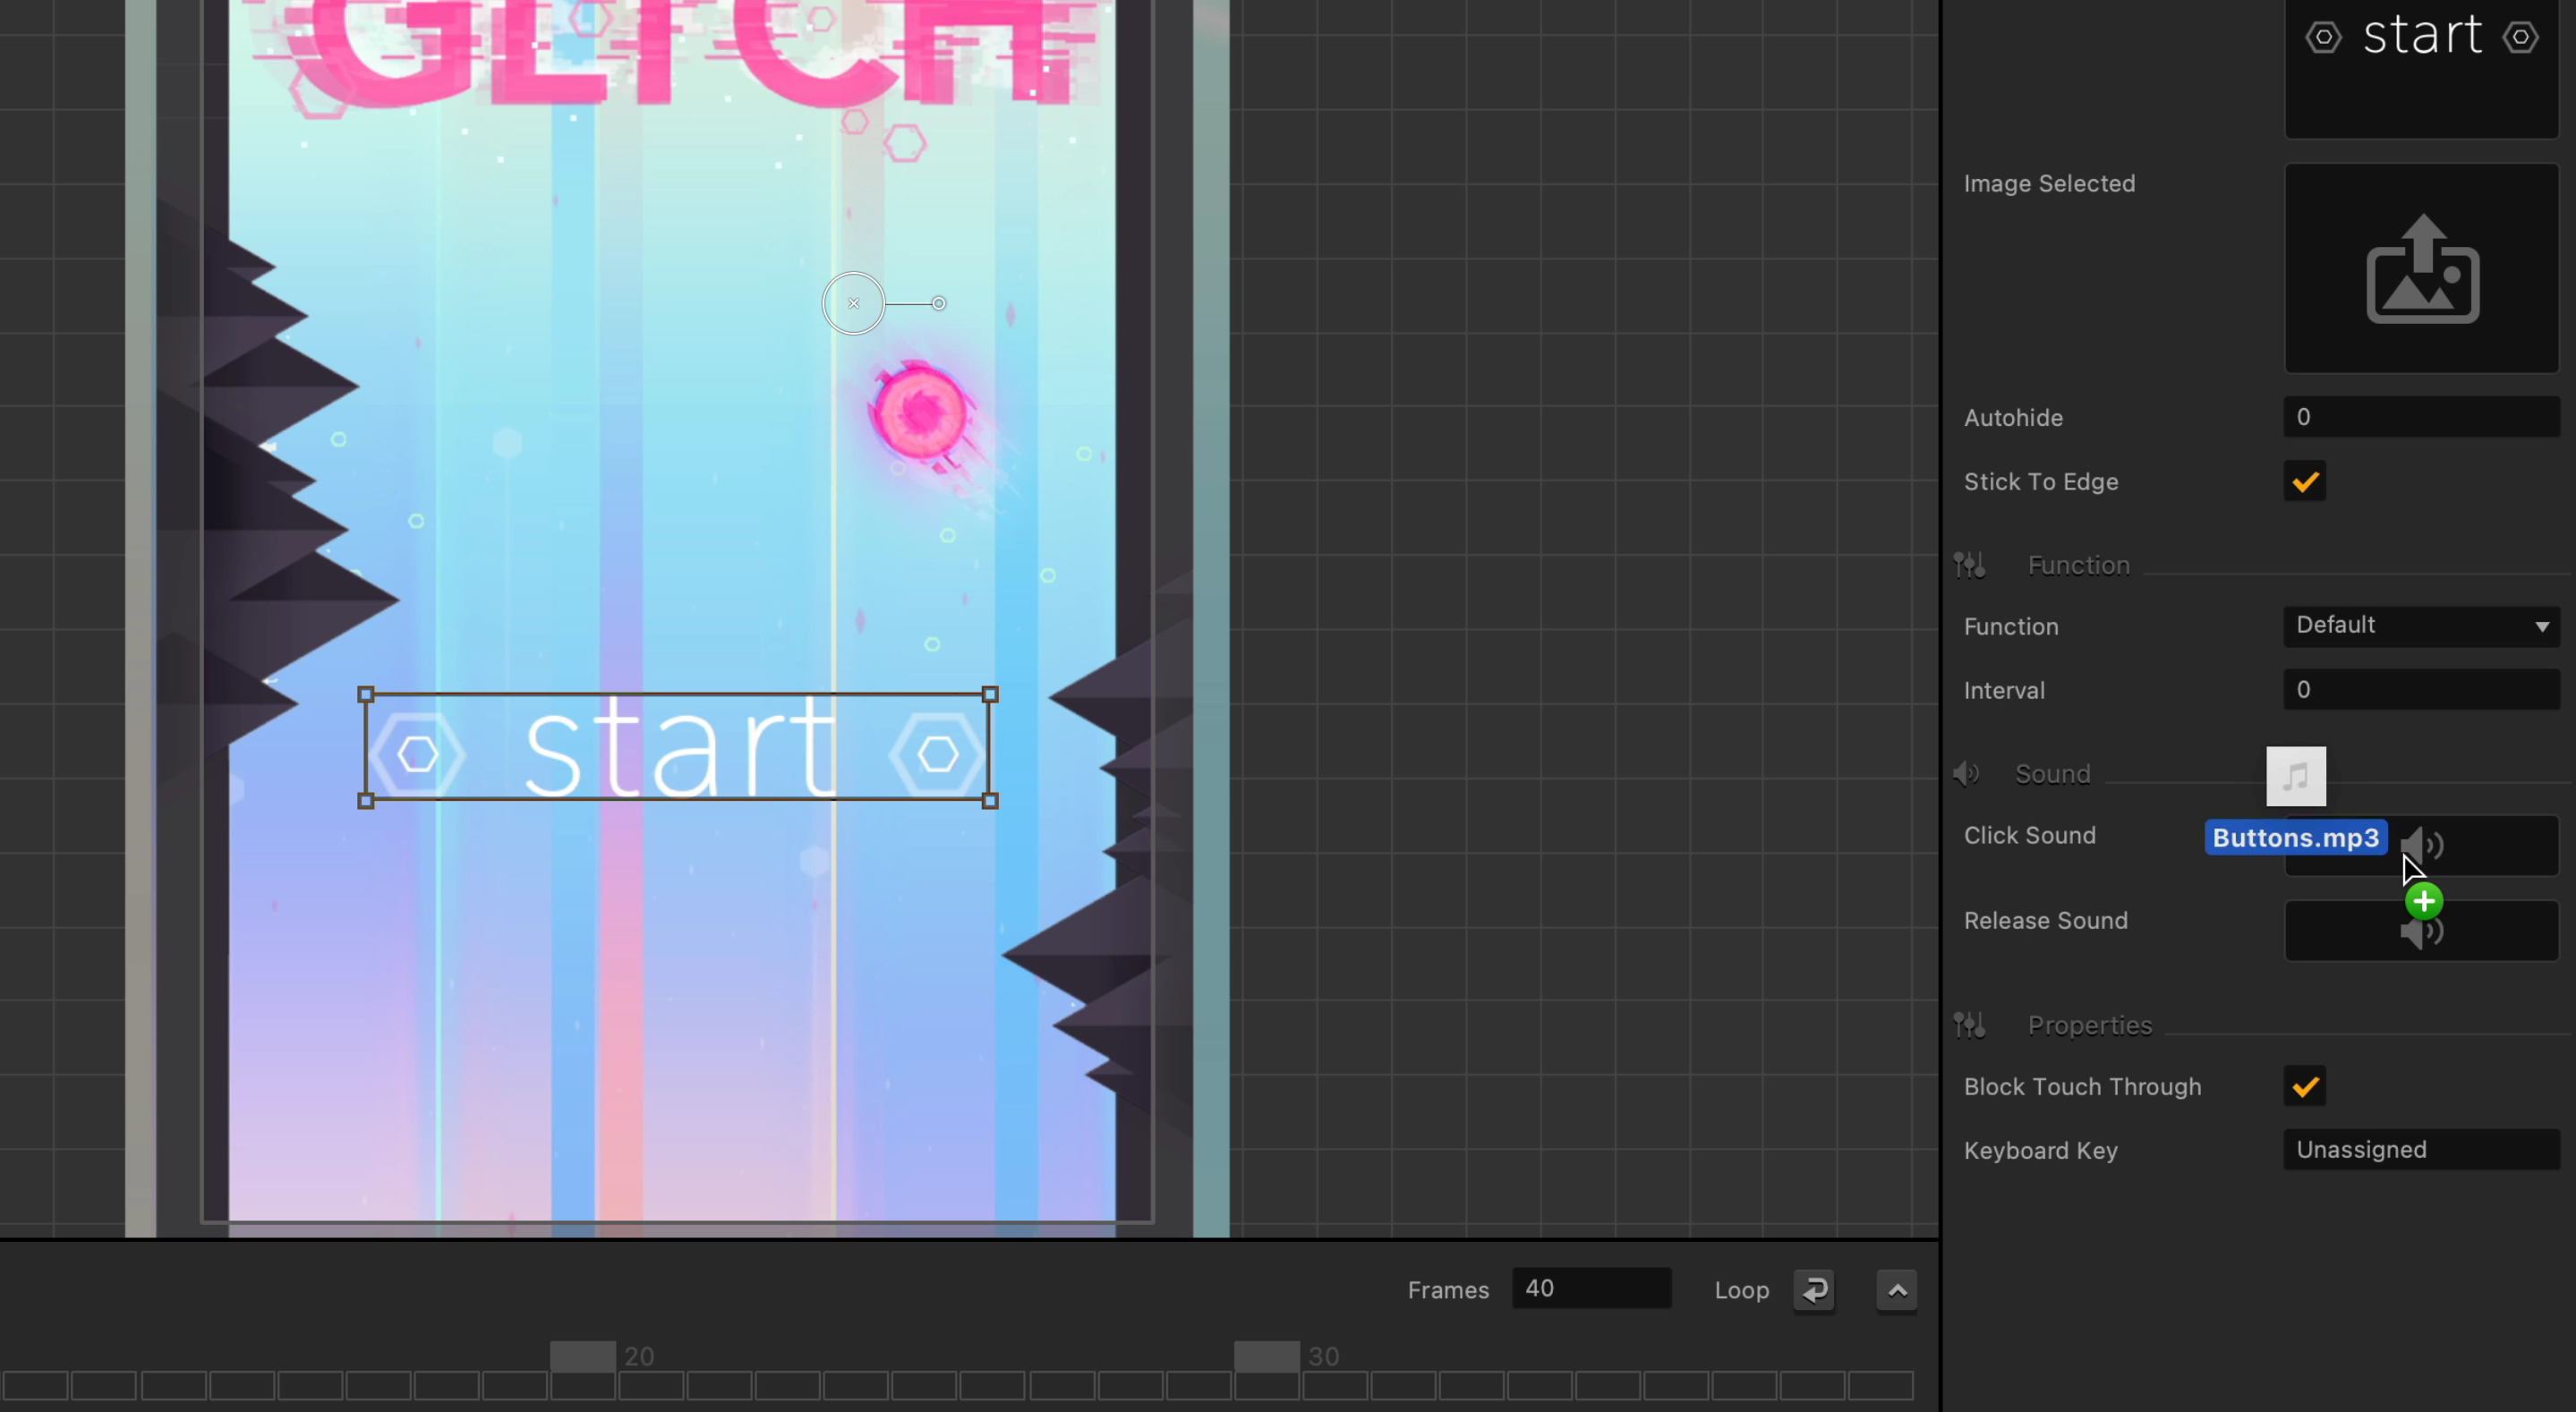The height and width of the screenshot is (1412, 2576).
Task: Click the Frames value field
Action: click(1591, 1288)
